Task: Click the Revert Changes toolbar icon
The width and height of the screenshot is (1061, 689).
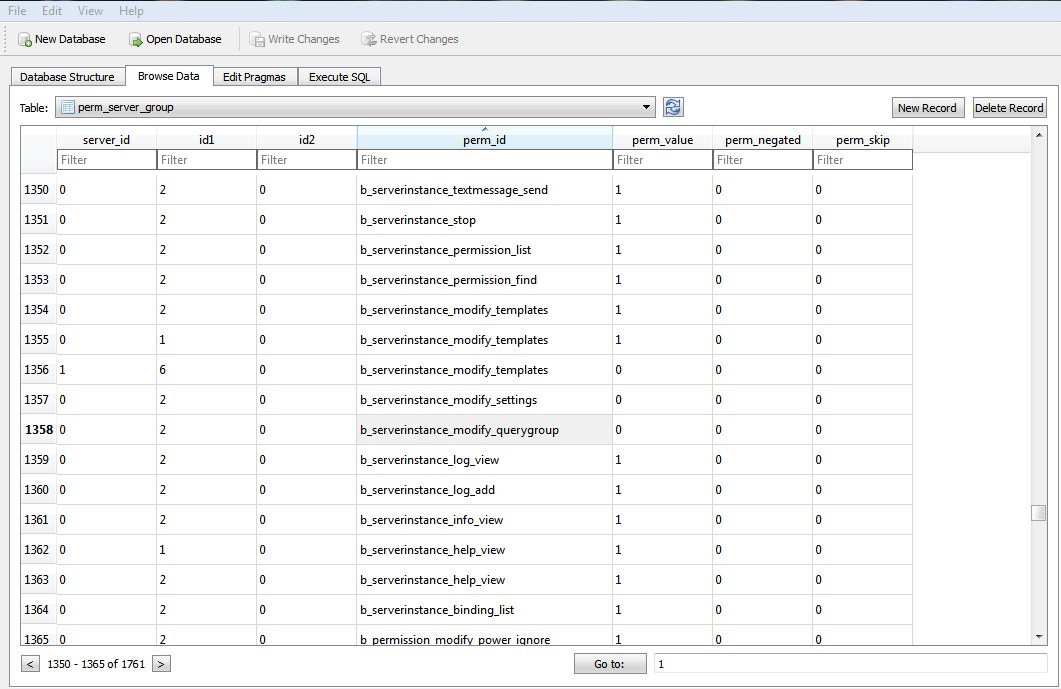Action: pos(369,40)
